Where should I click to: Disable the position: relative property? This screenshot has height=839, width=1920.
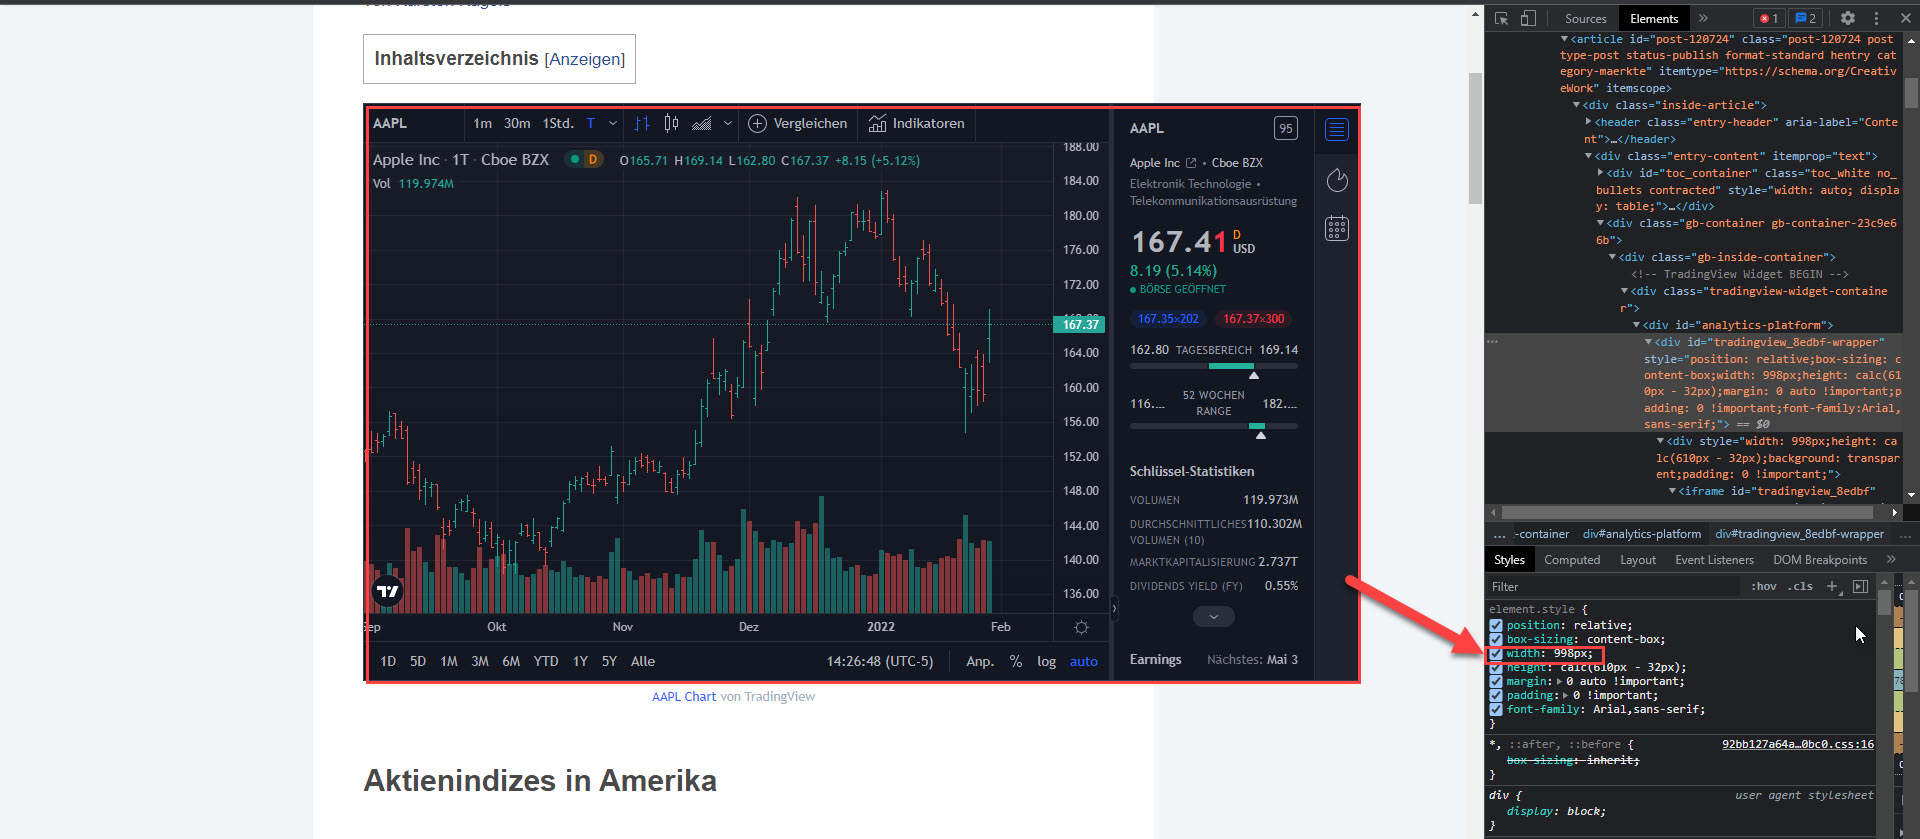coord(1496,625)
